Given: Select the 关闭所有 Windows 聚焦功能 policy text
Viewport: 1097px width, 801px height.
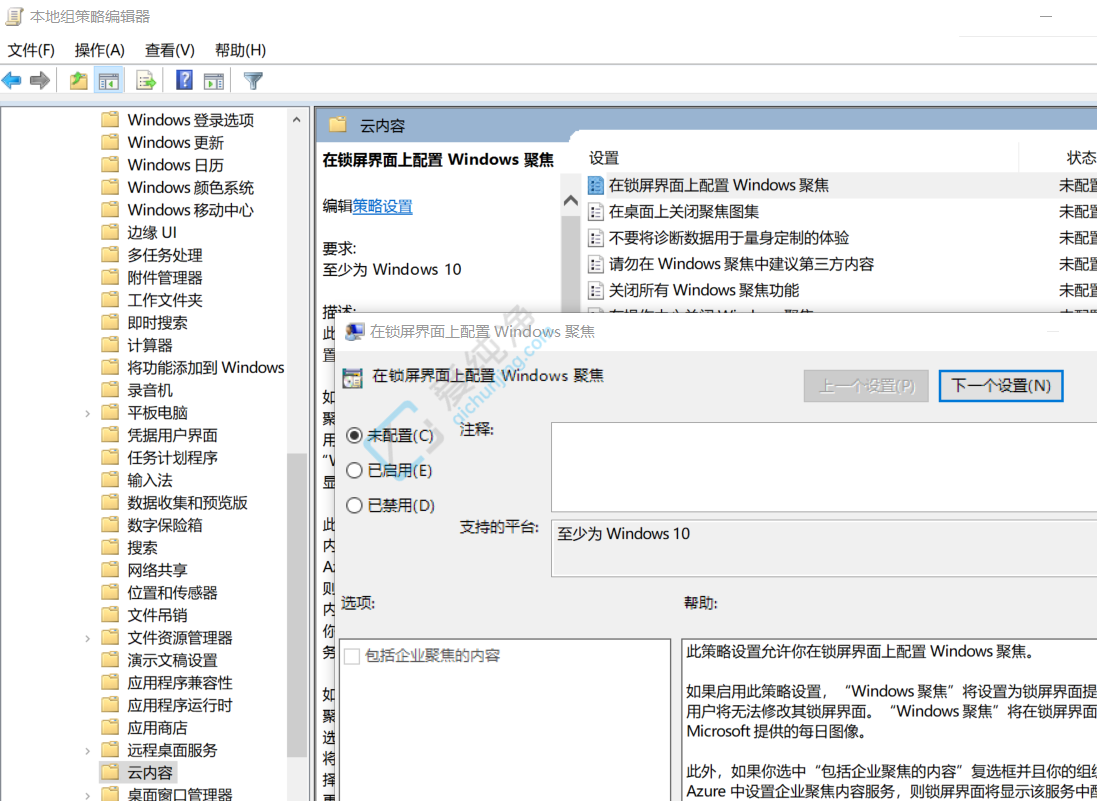Looking at the screenshot, I should click(x=704, y=290).
